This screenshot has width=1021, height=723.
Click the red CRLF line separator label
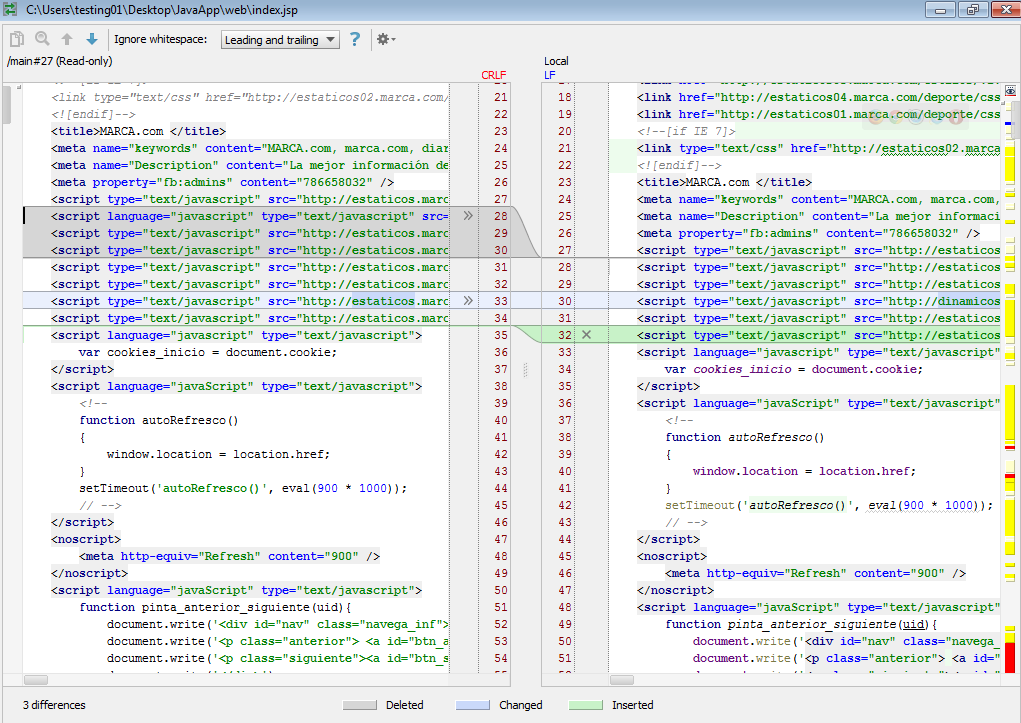coord(494,75)
